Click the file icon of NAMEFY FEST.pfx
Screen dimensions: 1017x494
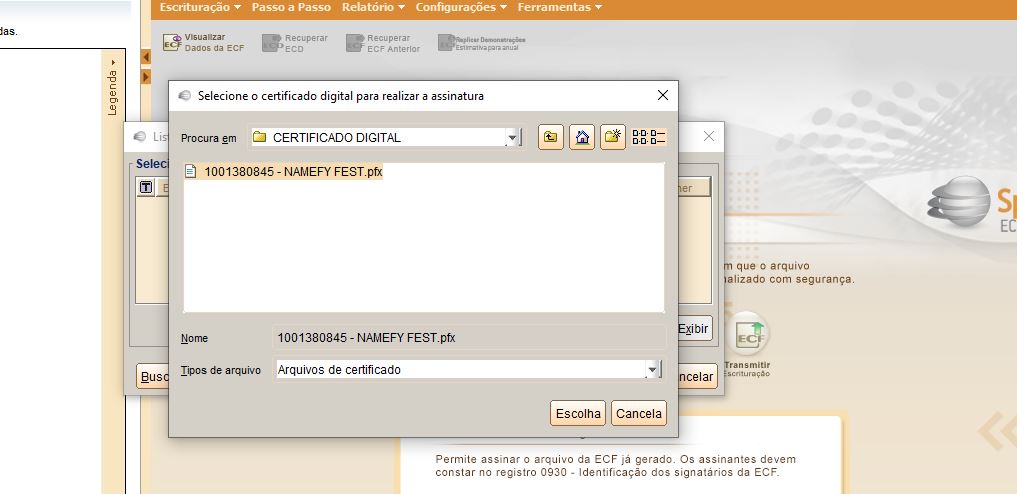(190, 171)
